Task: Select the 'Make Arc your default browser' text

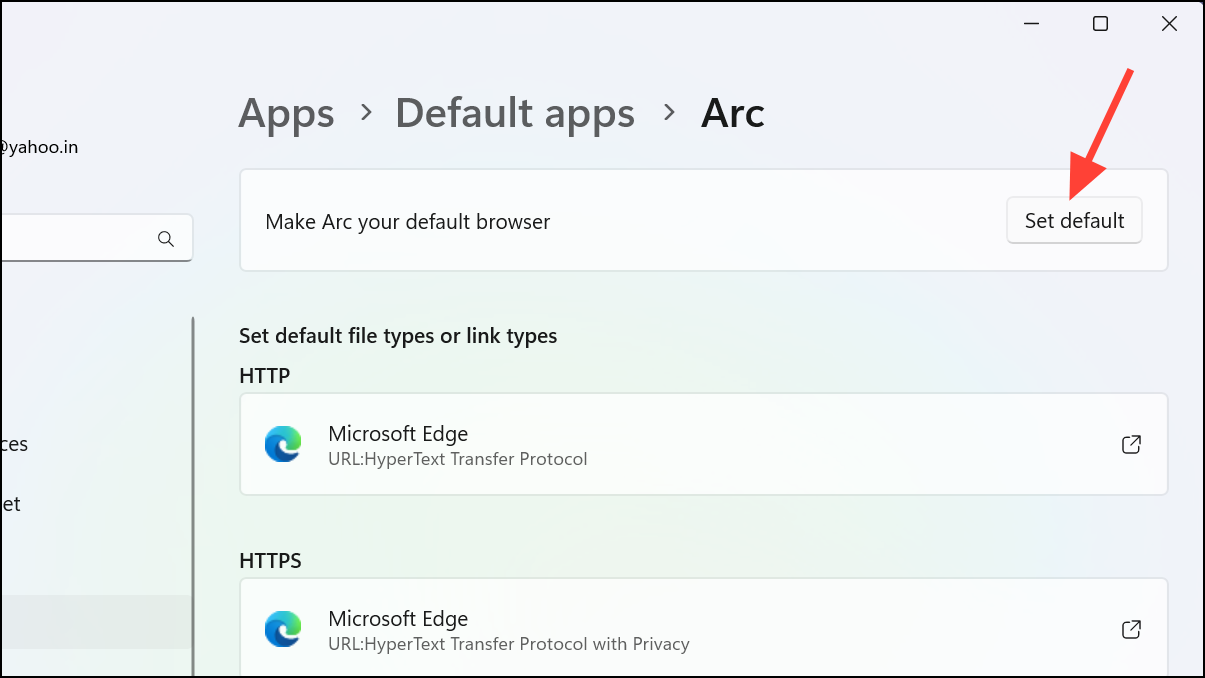Action: [x=408, y=221]
